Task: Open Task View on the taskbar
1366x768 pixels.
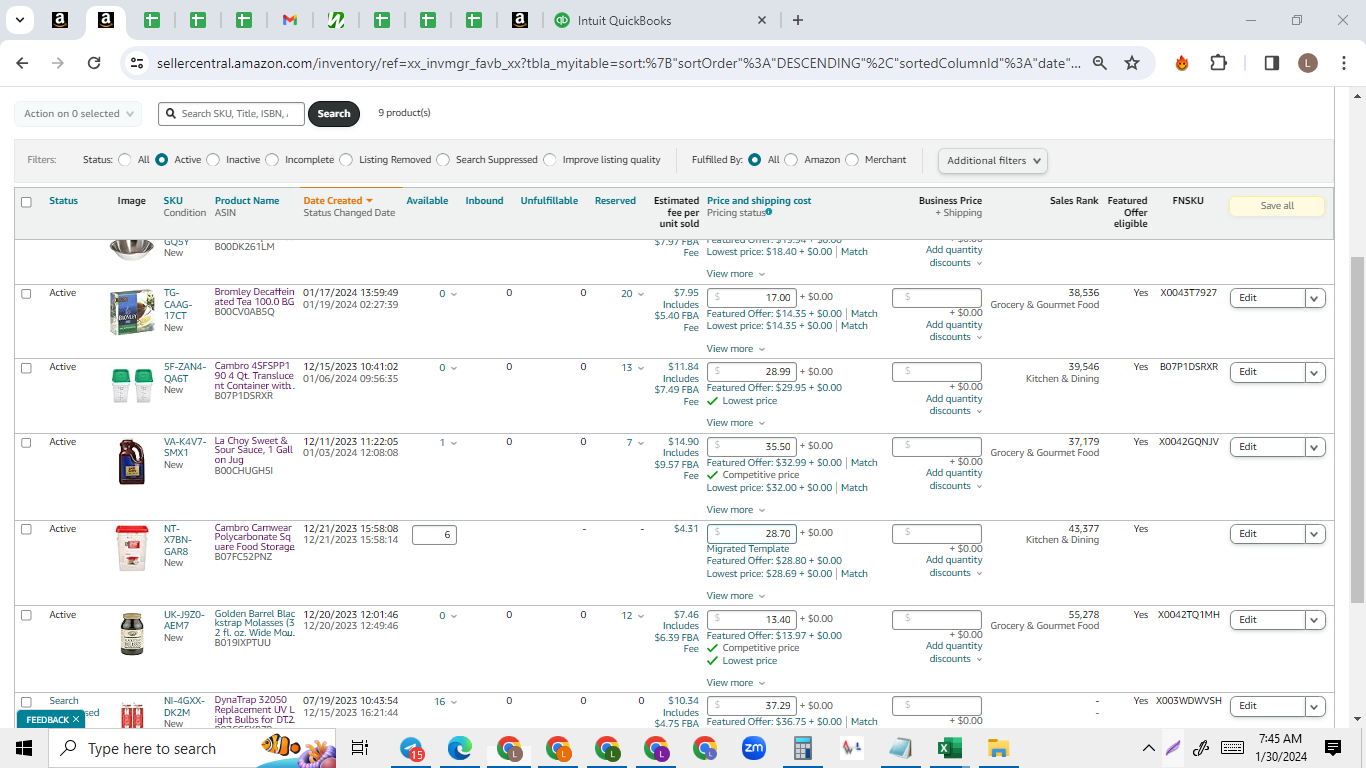Action: click(360, 748)
